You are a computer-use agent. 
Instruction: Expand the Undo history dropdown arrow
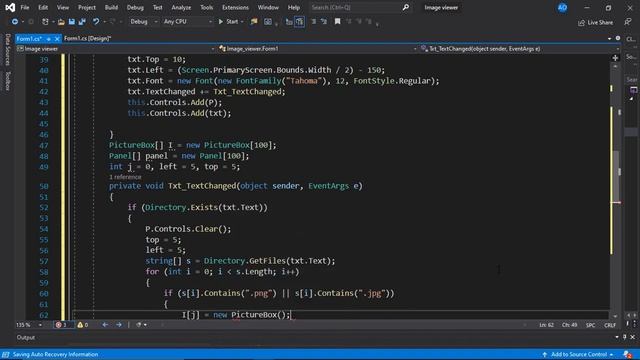click(x=104, y=22)
